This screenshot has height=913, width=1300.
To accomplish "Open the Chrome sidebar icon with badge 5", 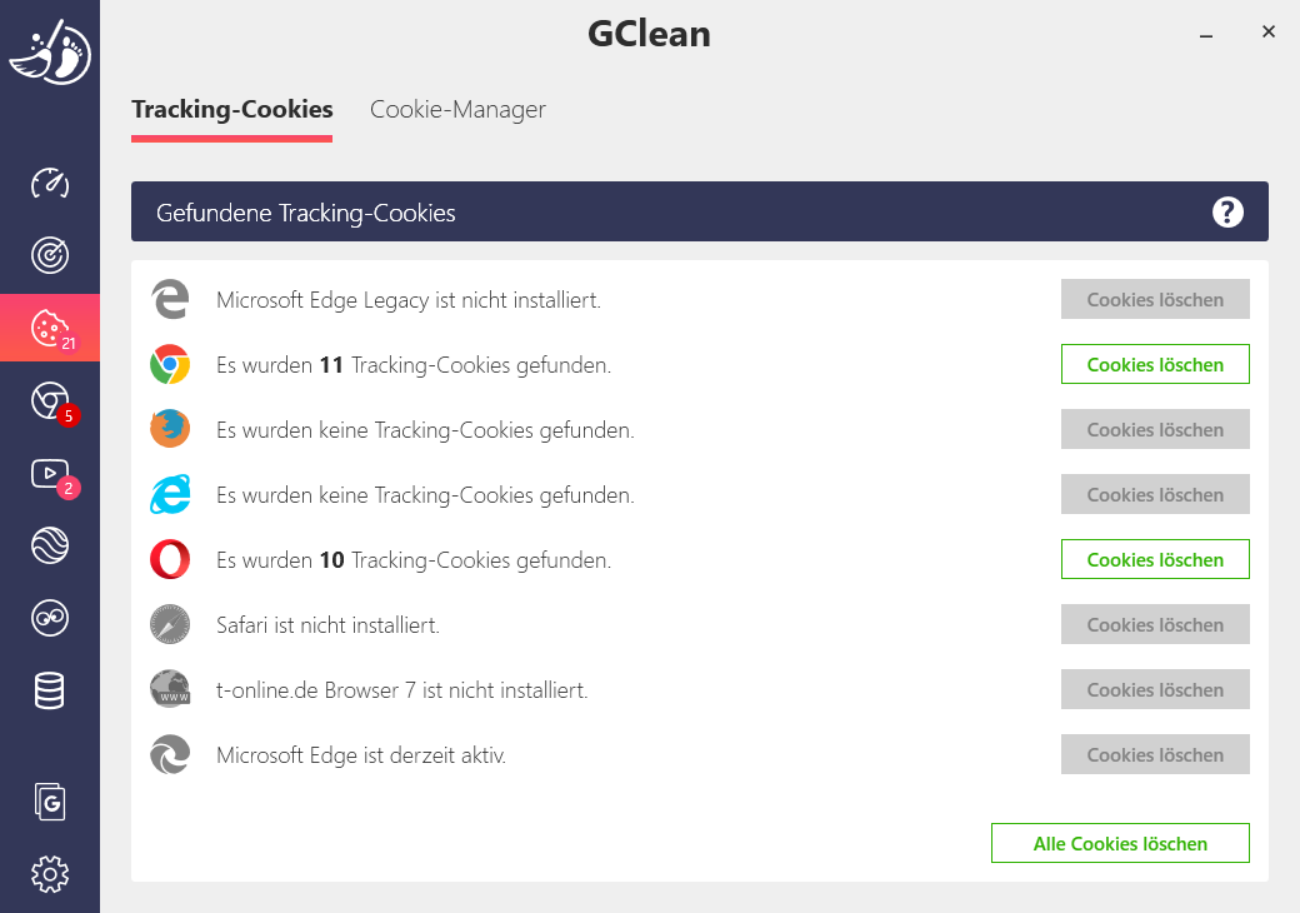I will point(50,401).
